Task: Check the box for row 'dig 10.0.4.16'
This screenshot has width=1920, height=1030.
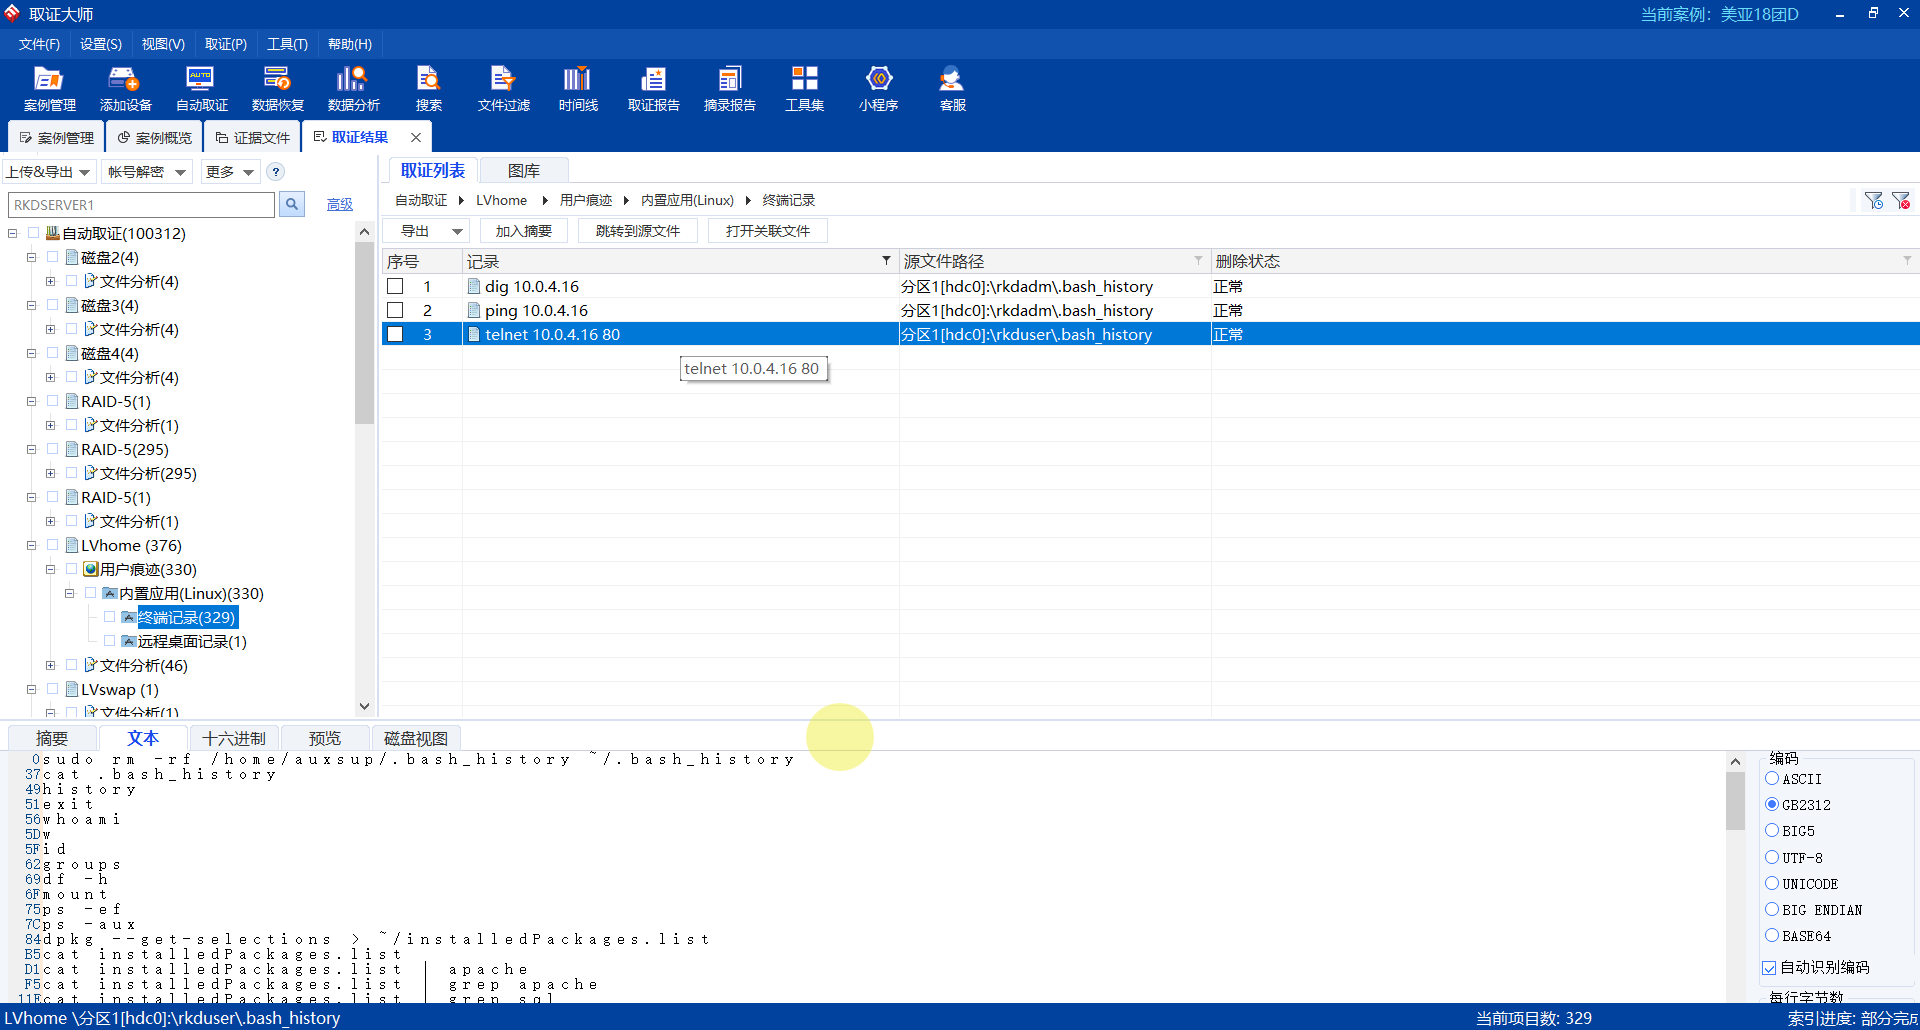Action: pos(395,287)
